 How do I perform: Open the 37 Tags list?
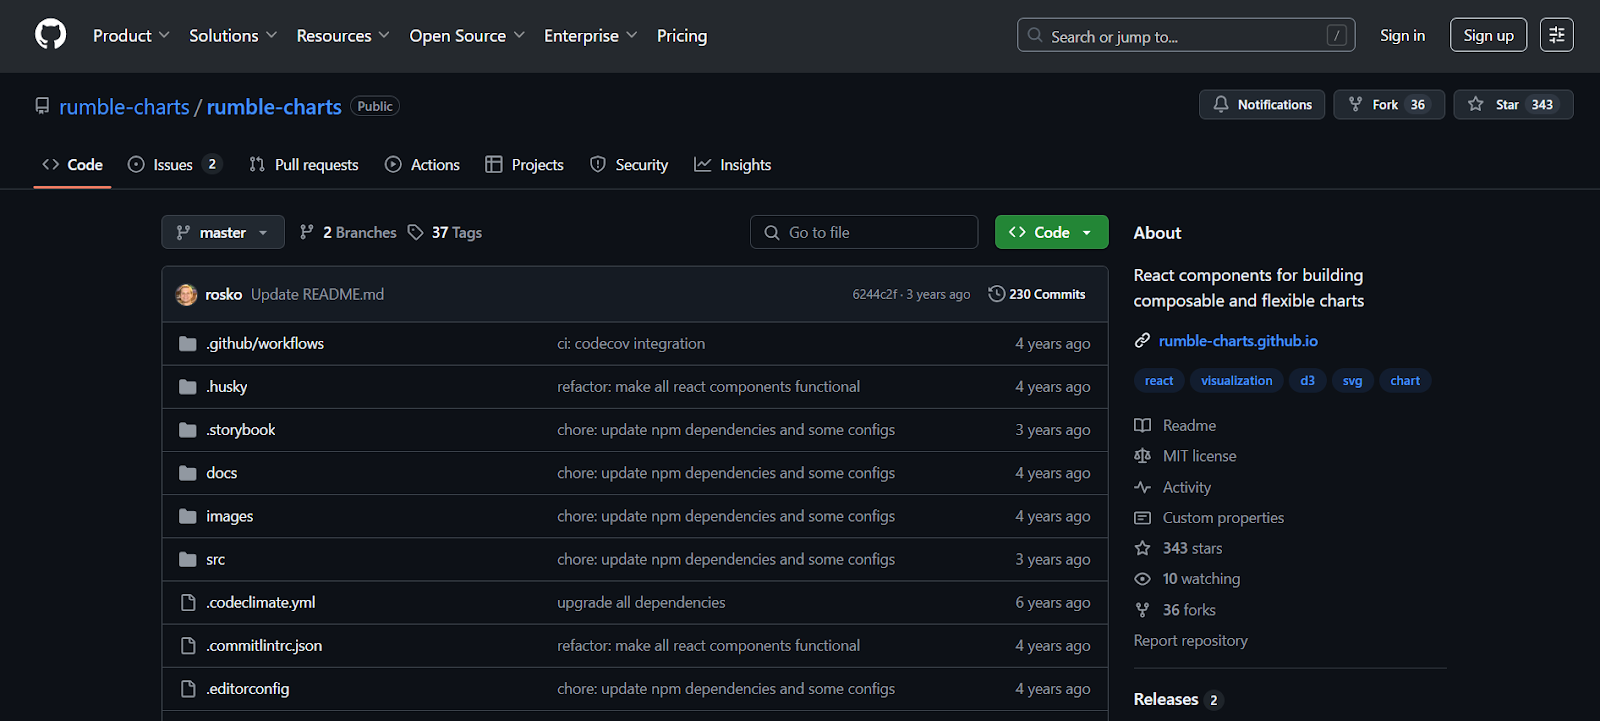[445, 232]
